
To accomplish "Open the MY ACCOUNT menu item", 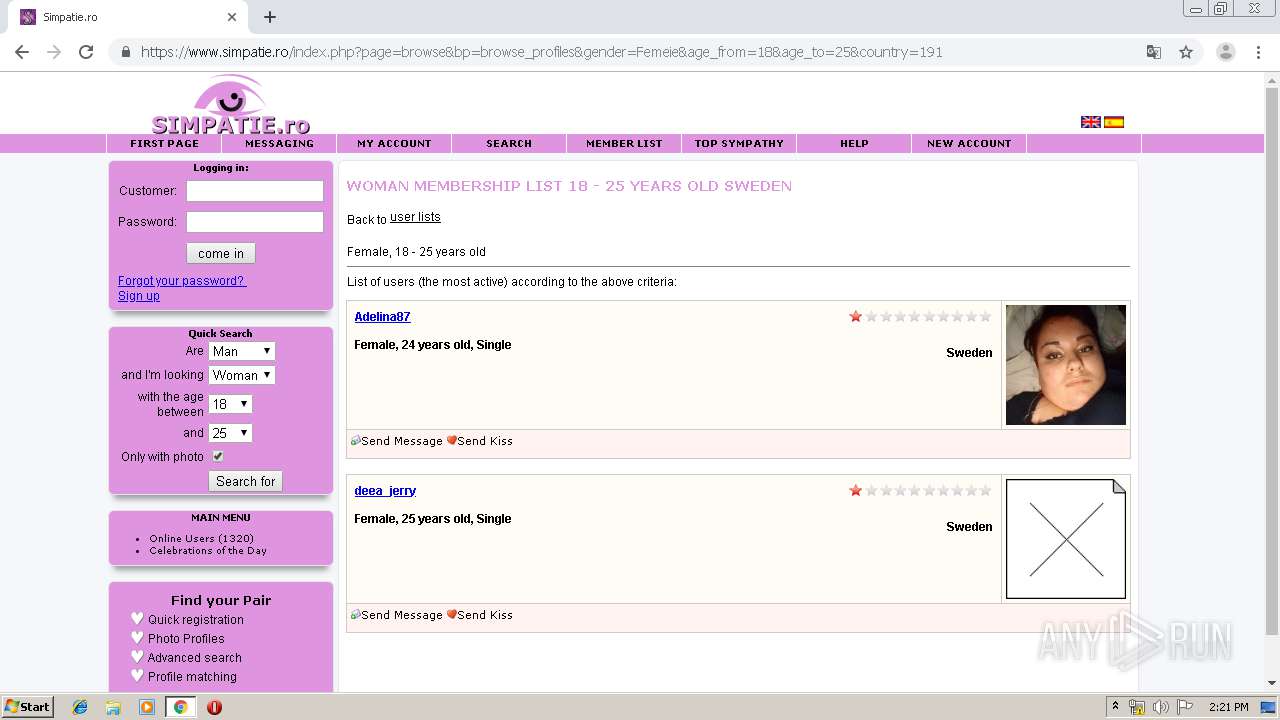I will (394, 143).
